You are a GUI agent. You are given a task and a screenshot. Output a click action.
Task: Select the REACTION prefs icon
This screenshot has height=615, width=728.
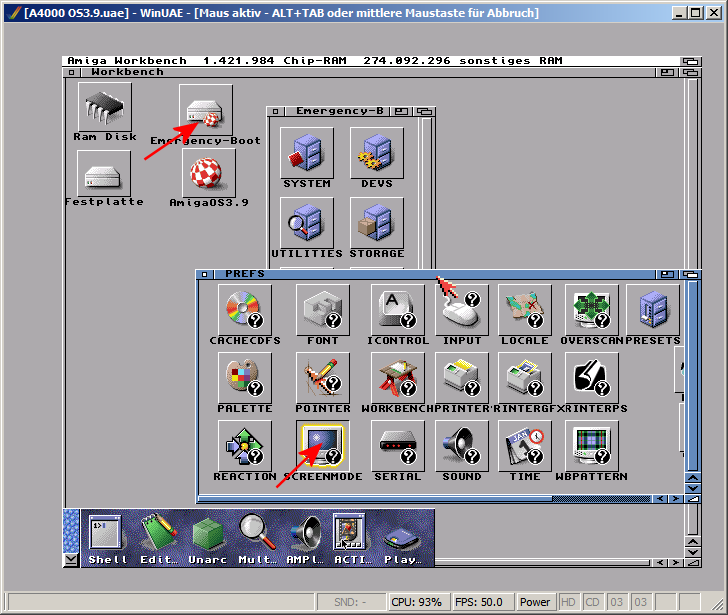click(245, 446)
